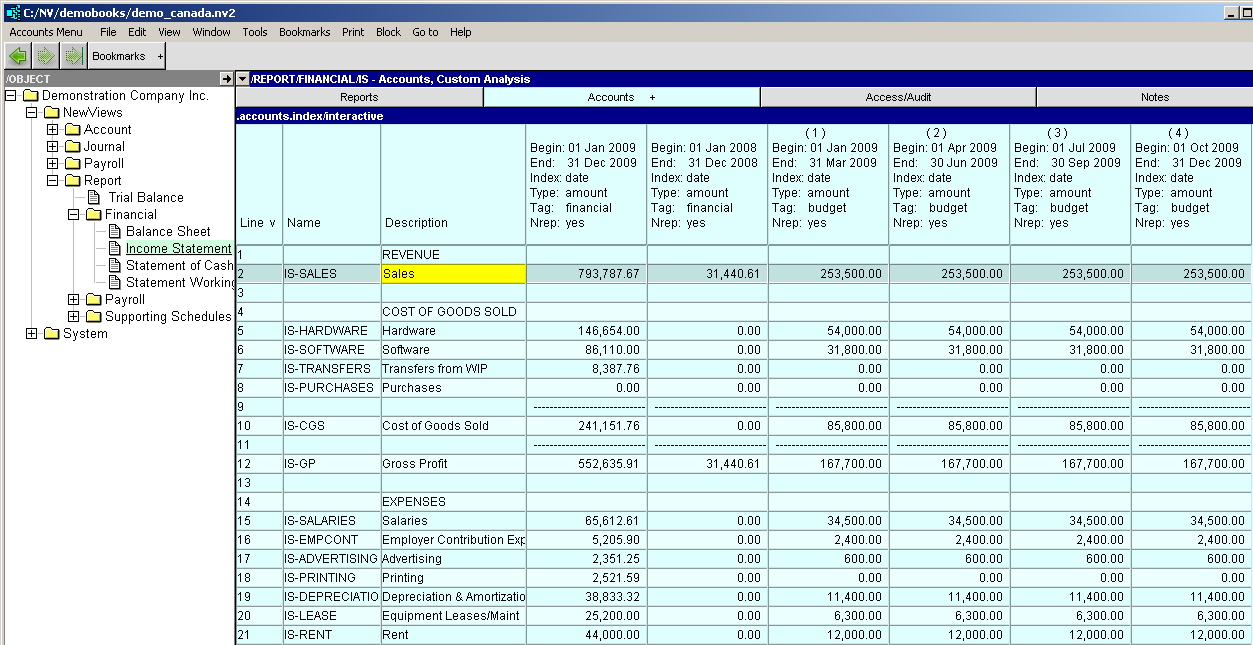The height and width of the screenshot is (645, 1253).
Task: Click the Line column header to sort
Action: coord(258,223)
